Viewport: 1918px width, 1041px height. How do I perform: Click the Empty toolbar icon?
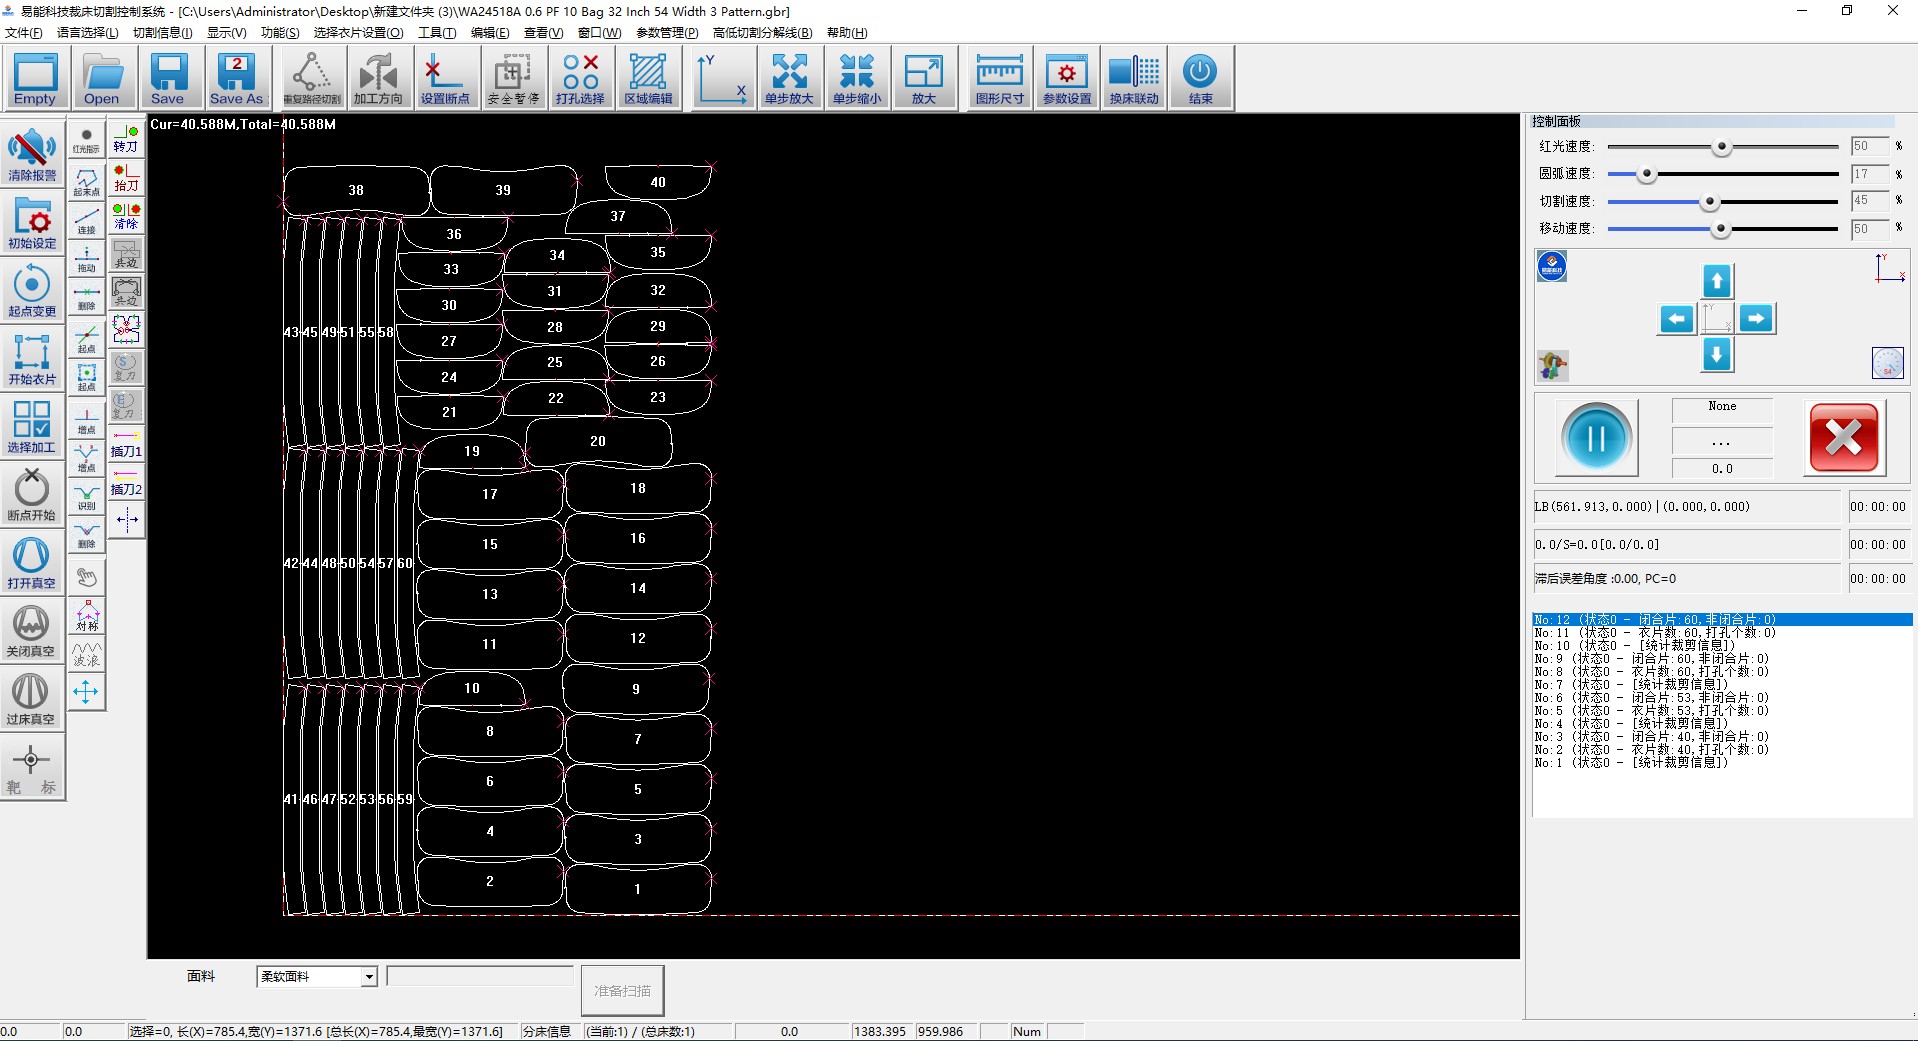point(35,79)
